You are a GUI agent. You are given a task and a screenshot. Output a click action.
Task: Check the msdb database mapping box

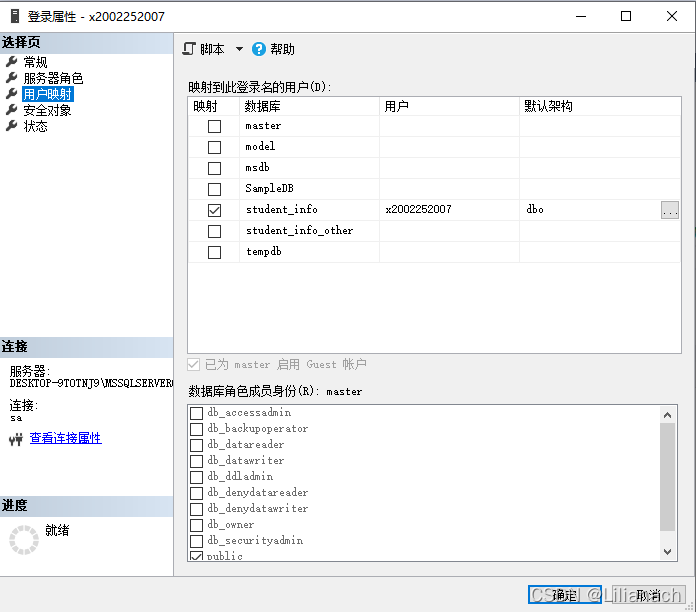pyautogui.click(x=214, y=168)
